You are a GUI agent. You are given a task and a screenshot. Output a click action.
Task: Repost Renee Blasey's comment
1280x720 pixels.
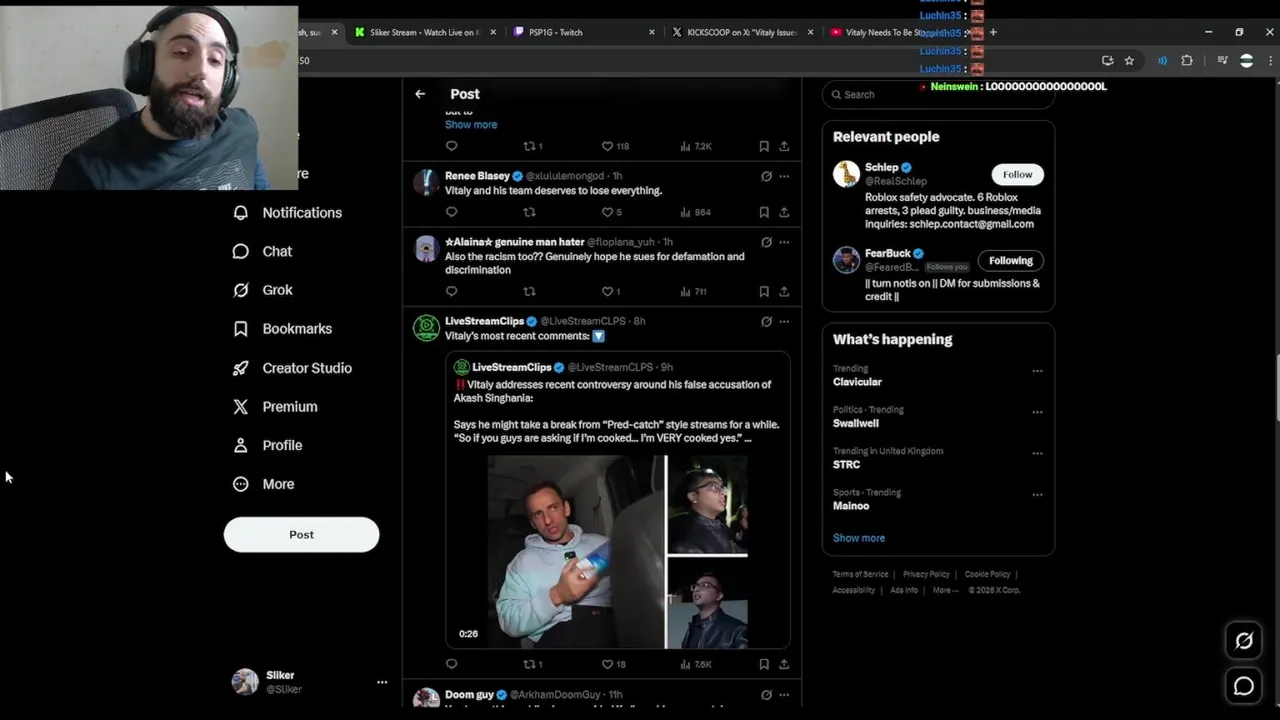(529, 212)
